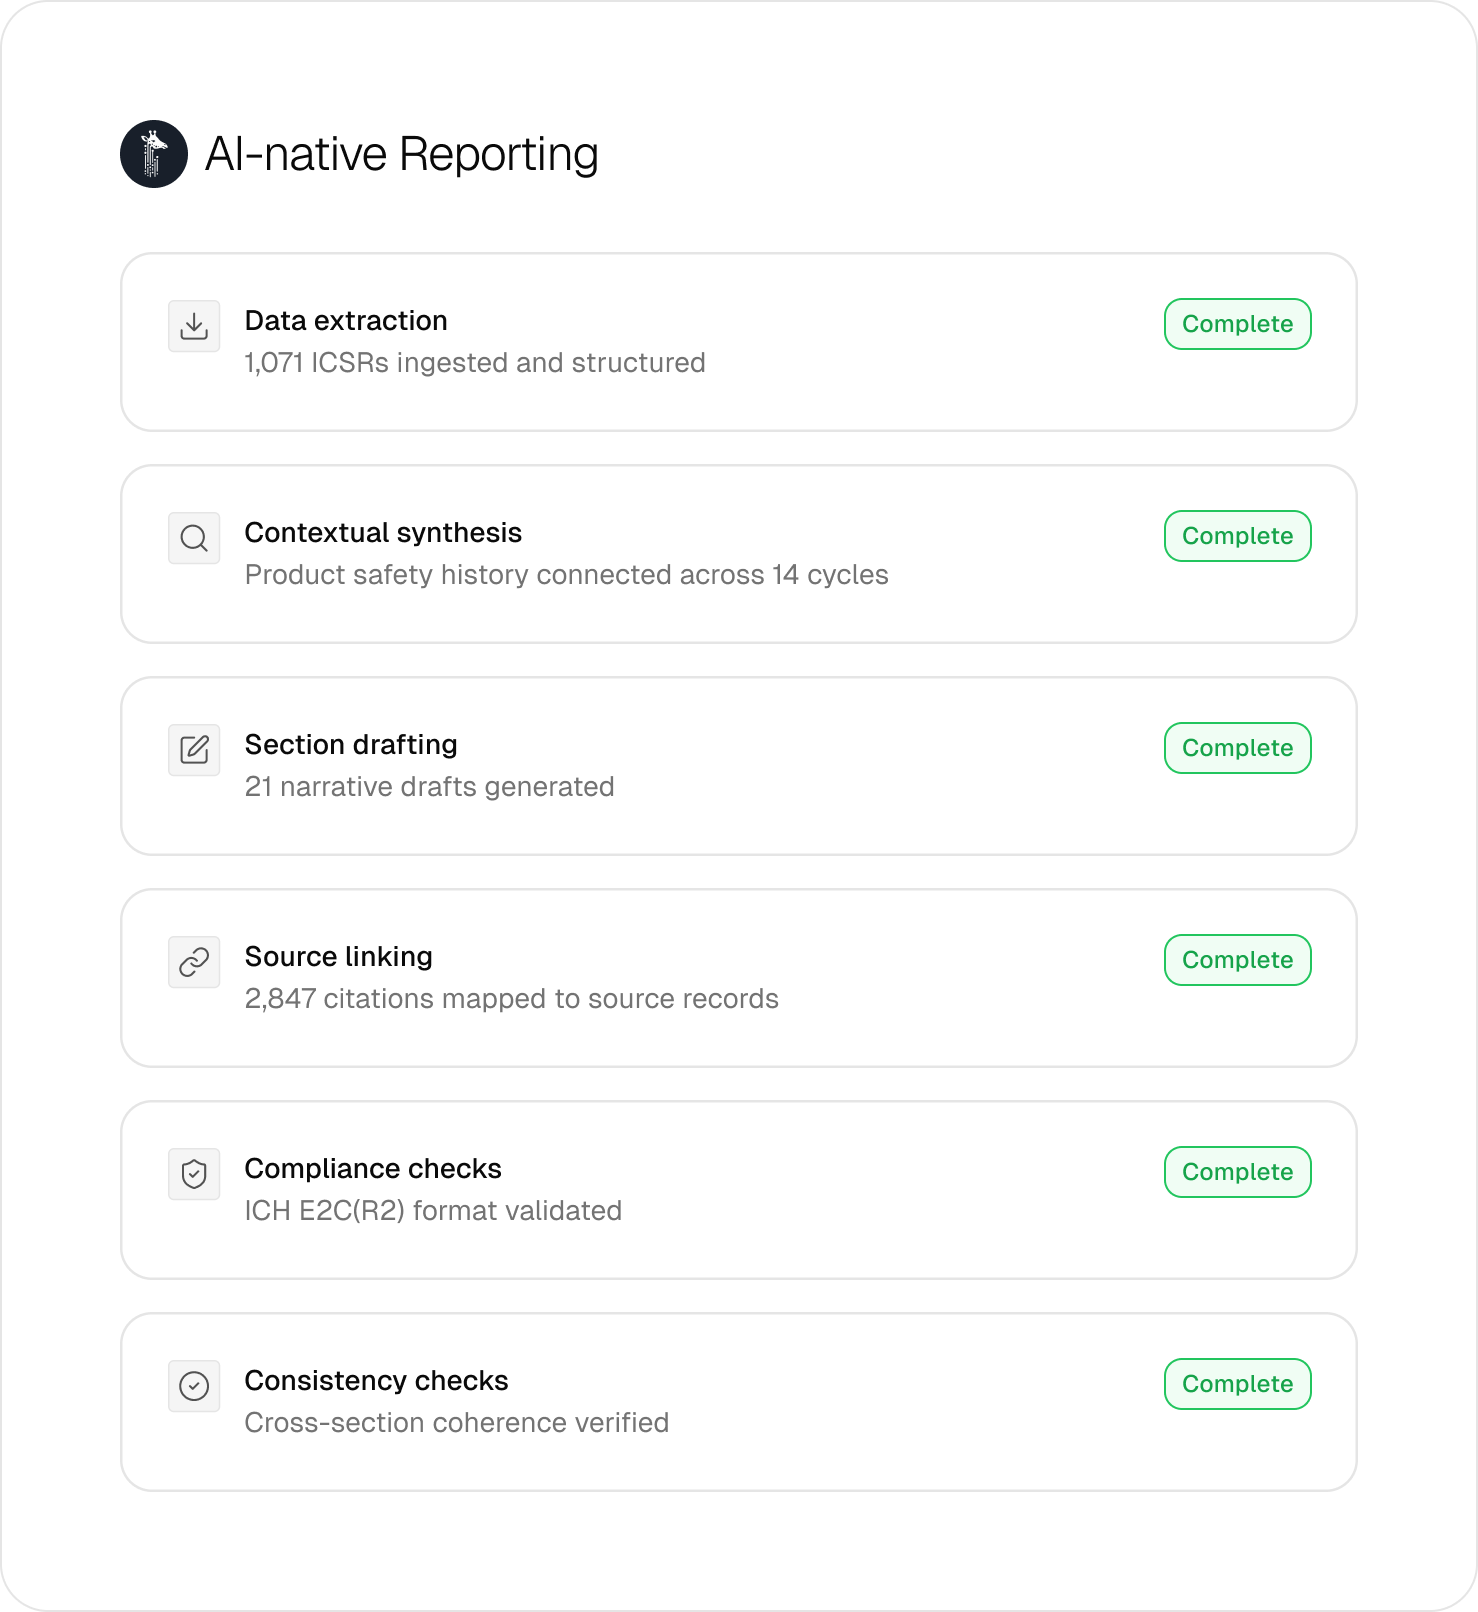The width and height of the screenshot is (1478, 1612).
Task: Click the shield icon for Compliance checks
Action: tap(194, 1174)
